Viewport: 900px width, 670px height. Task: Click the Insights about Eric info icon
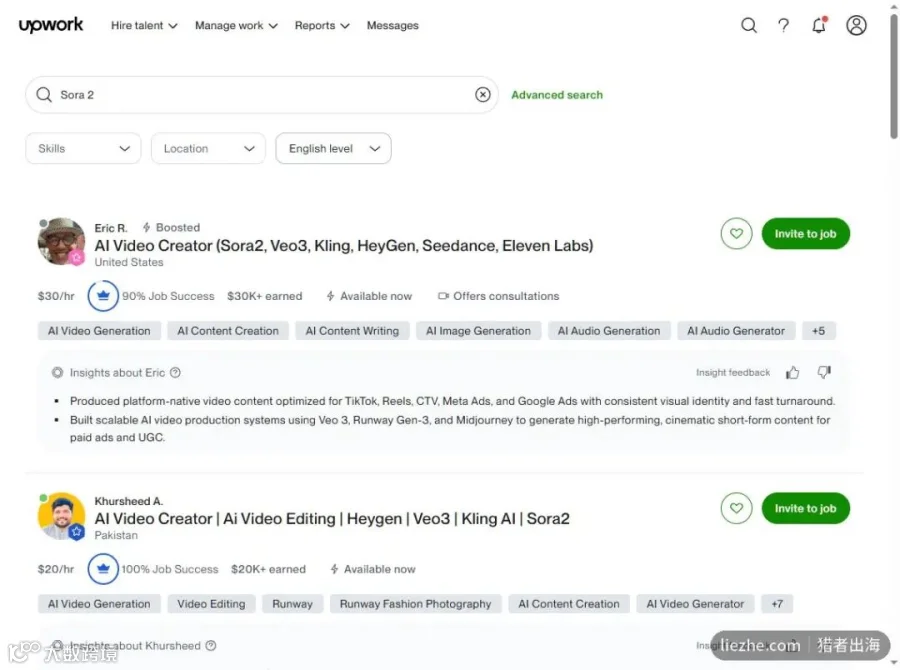[x=176, y=373]
